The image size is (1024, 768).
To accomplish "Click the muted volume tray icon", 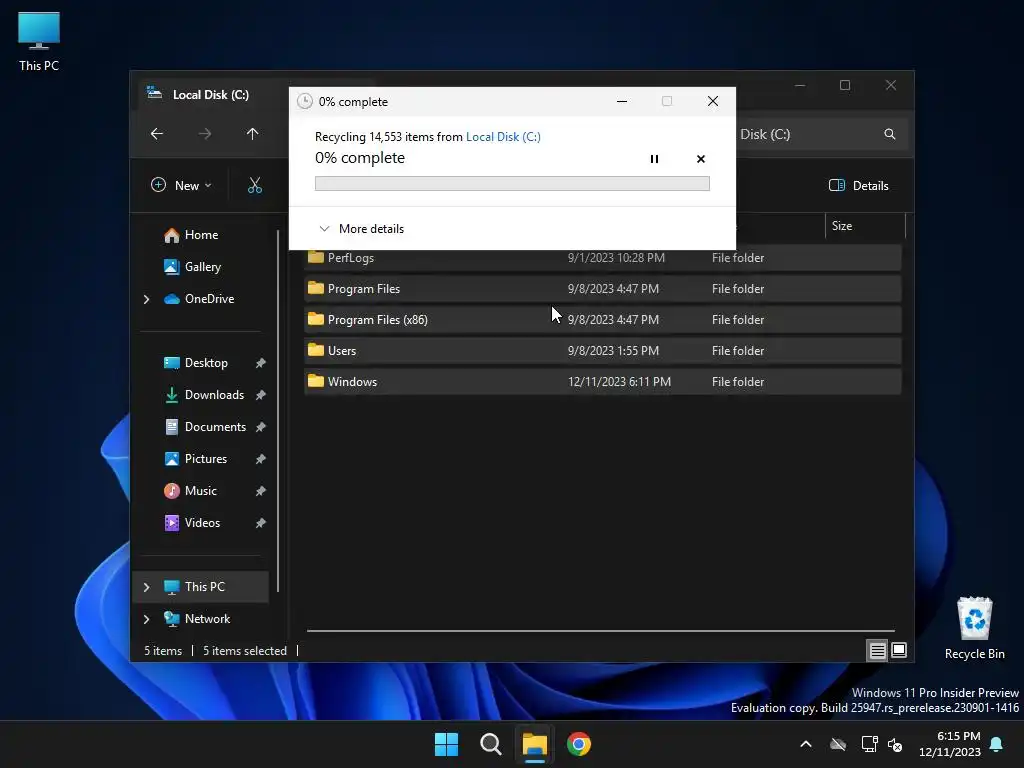I will pyautogui.click(x=895, y=744).
